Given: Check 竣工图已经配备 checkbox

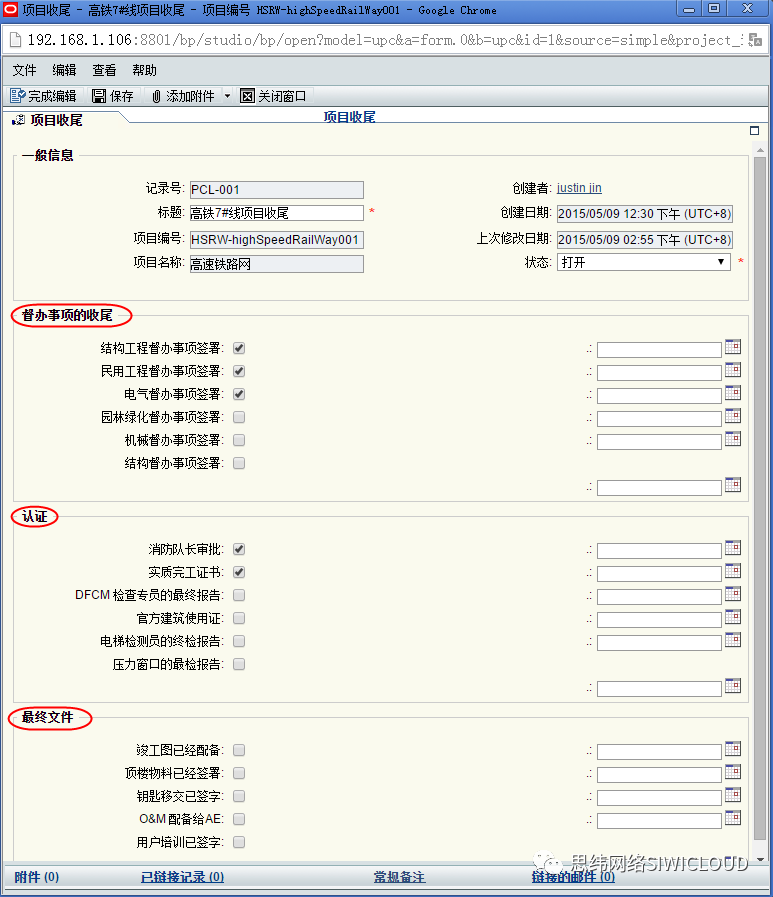Looking at the screenshot, I should click(x=239, y=750).
